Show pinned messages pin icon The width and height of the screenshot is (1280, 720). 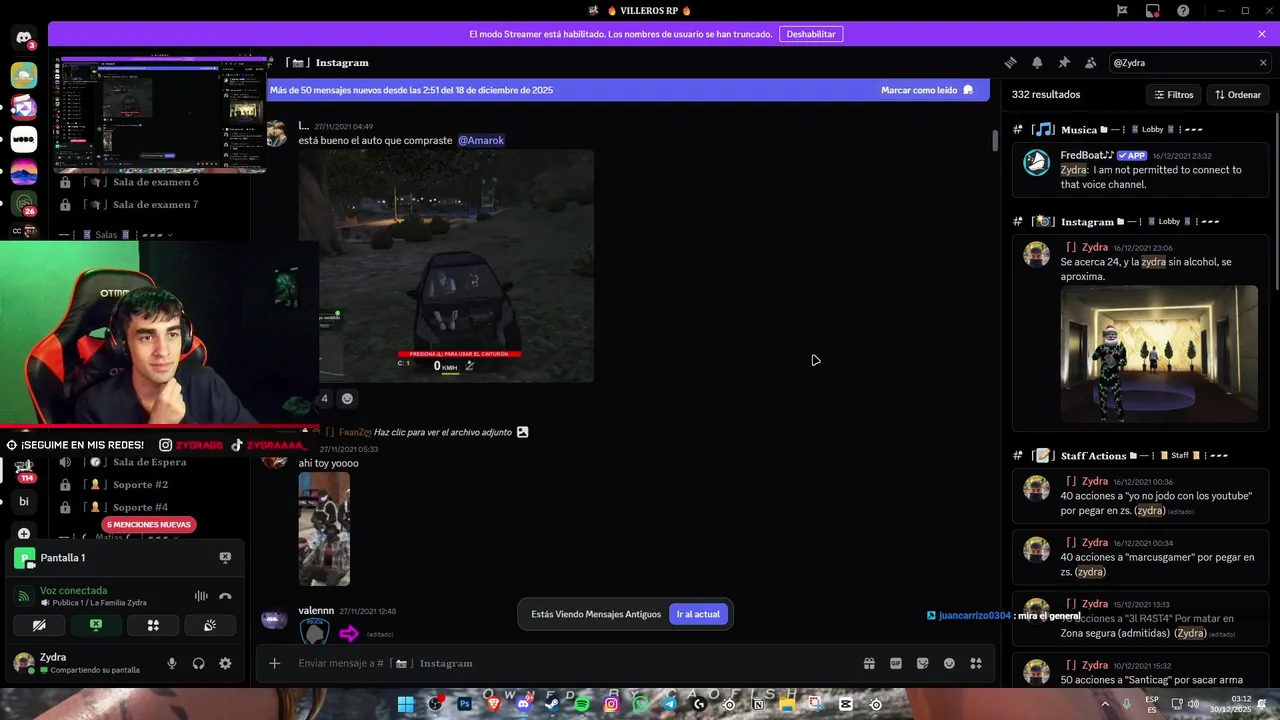tap(1064, 62)
